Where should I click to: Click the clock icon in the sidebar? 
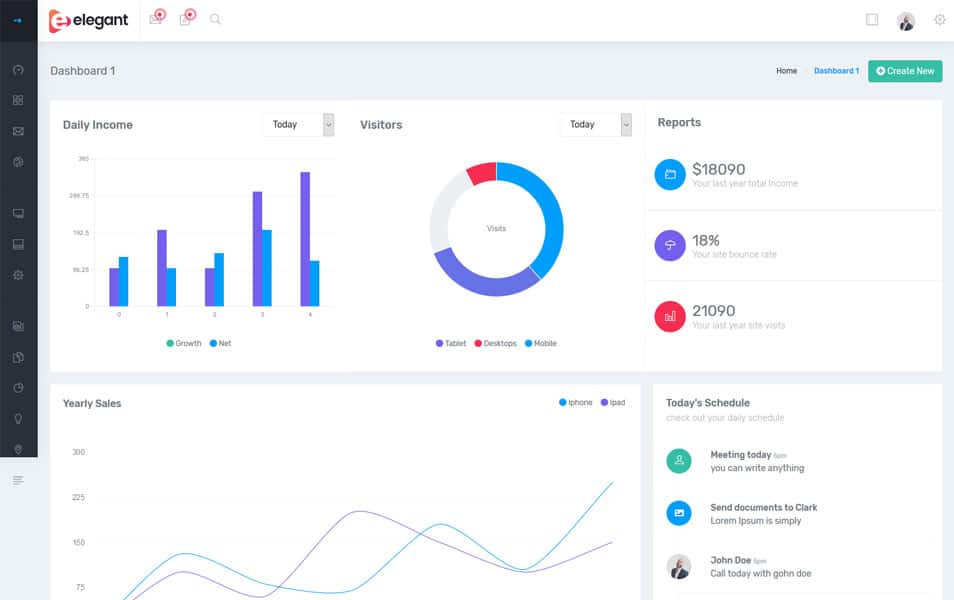(18, 386)
